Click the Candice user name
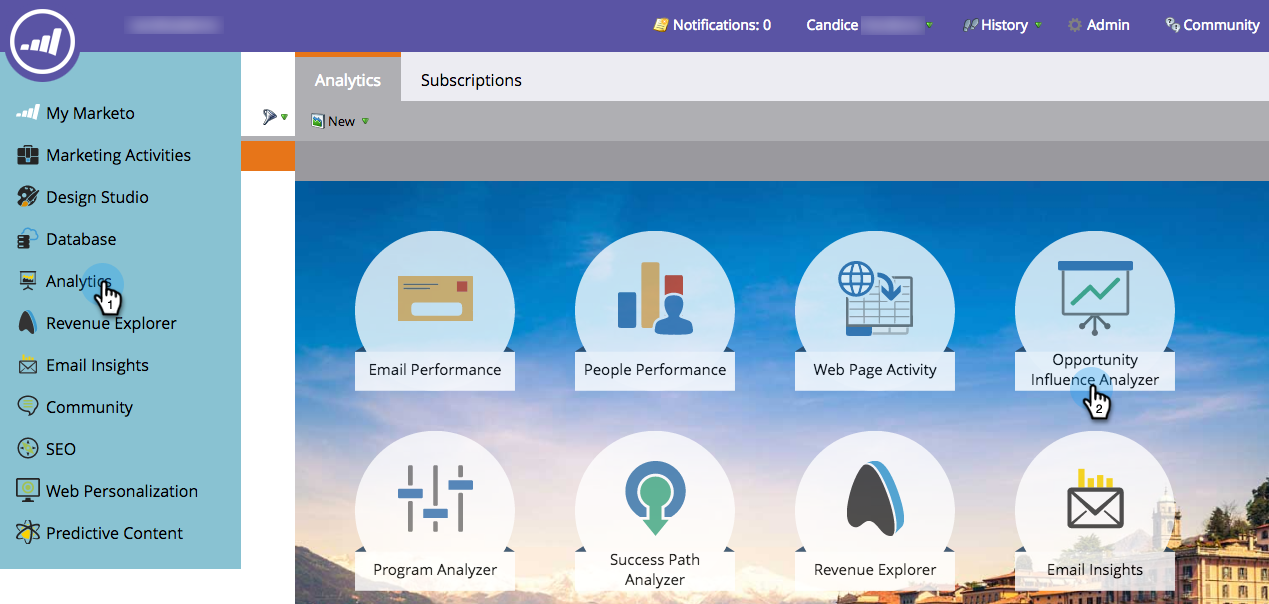 tap(832, 25)
